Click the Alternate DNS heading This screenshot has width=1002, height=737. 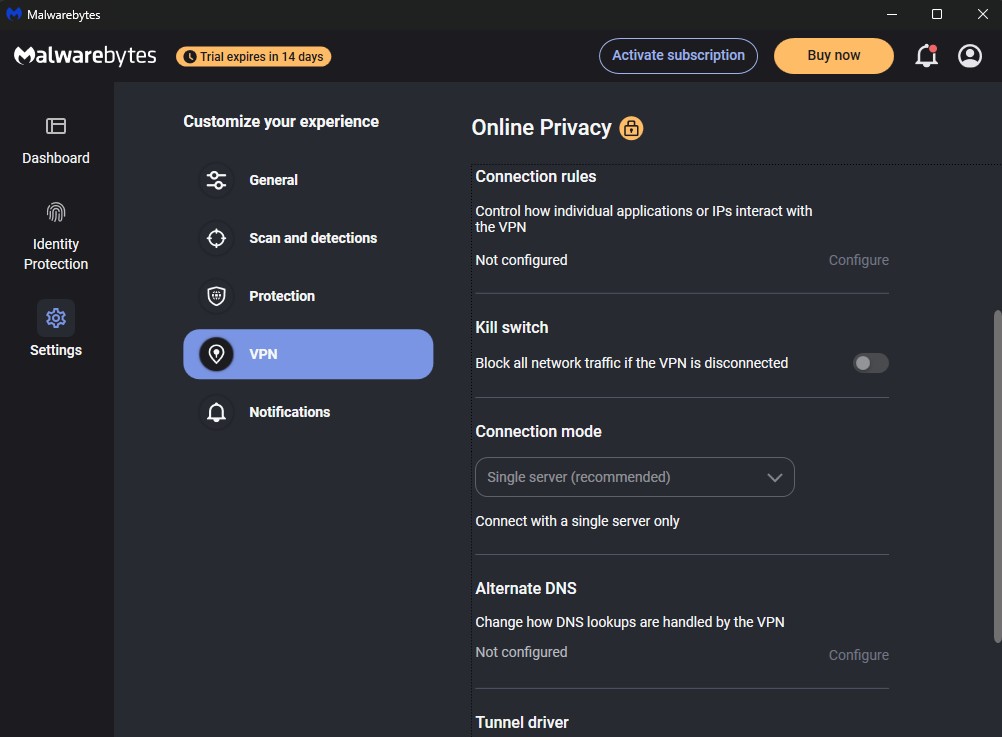pos(526,588)
